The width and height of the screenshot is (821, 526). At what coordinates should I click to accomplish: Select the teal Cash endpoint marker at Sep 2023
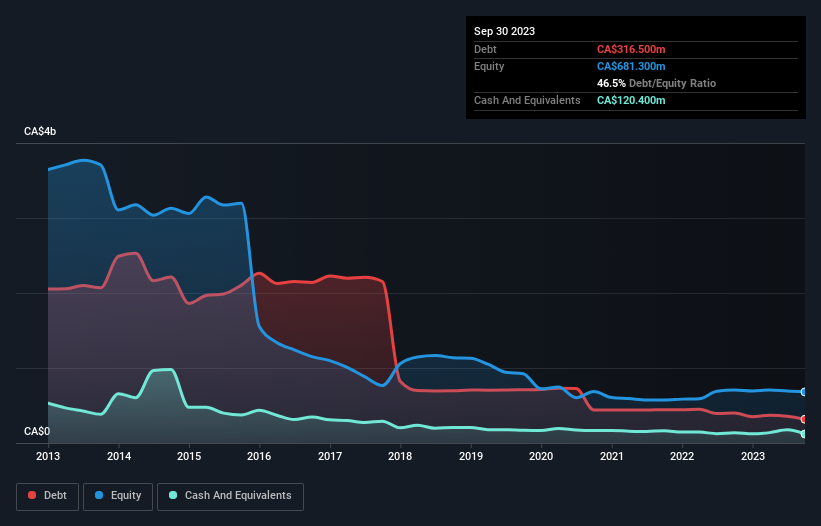point(804,434)
